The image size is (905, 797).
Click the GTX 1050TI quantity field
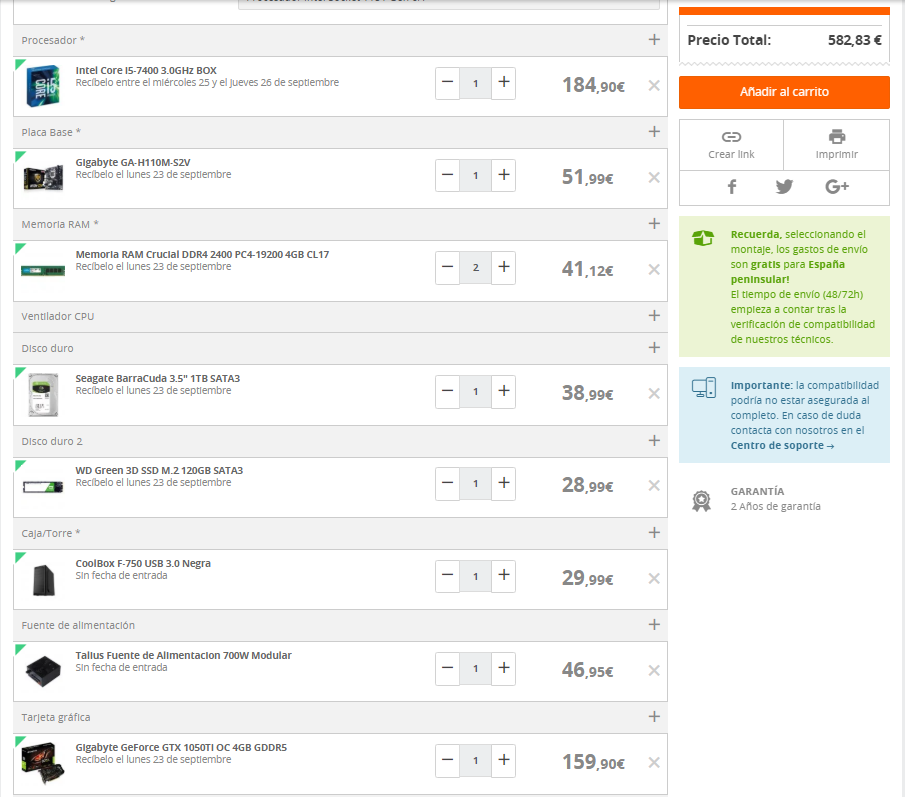[x=476, y=760]
